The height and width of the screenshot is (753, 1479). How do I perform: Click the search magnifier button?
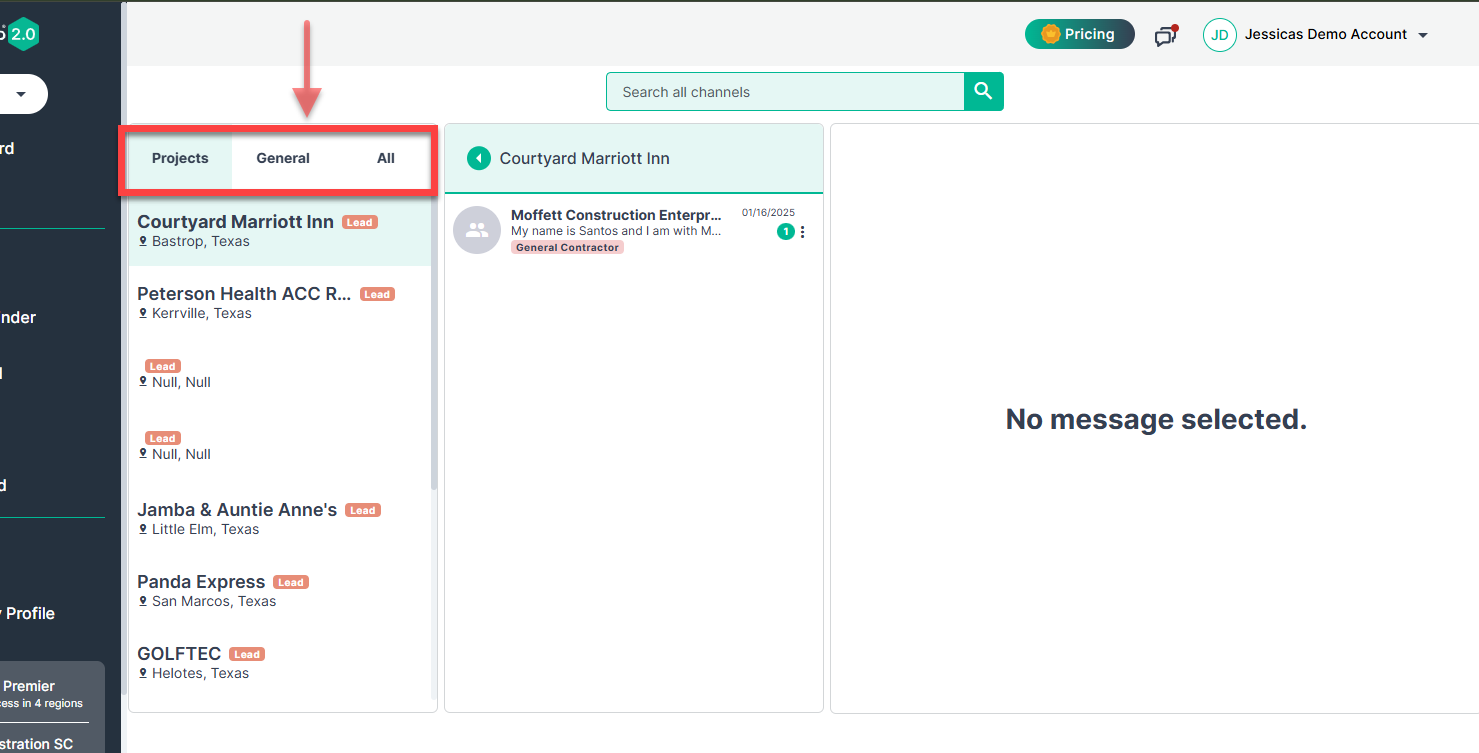pyautogui.click(x=983, y=92)
